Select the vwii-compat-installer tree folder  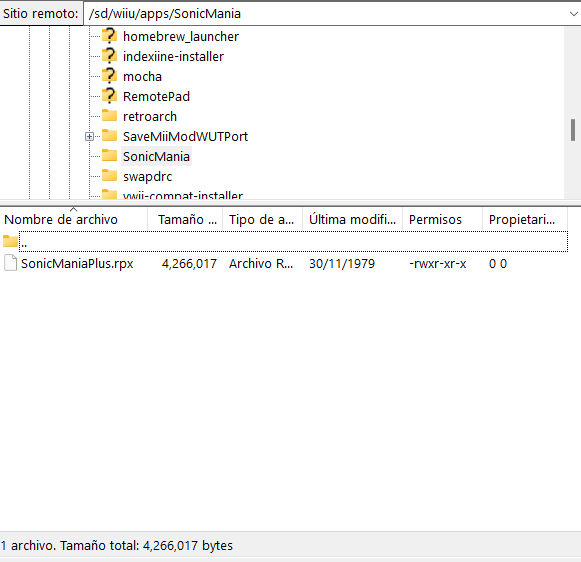click(x=183, y=195)
